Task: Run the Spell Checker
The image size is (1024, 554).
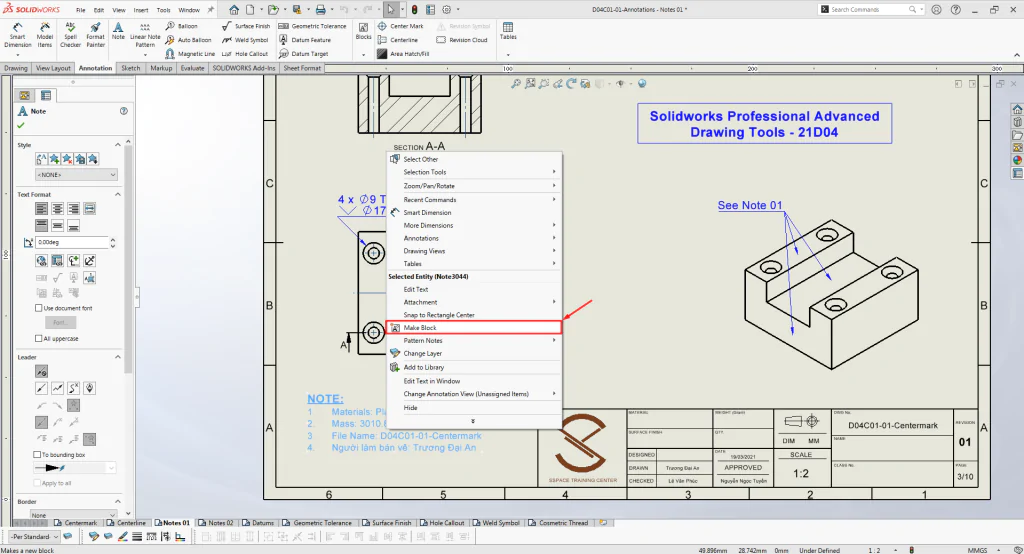Action: click(x=71, y=35)
